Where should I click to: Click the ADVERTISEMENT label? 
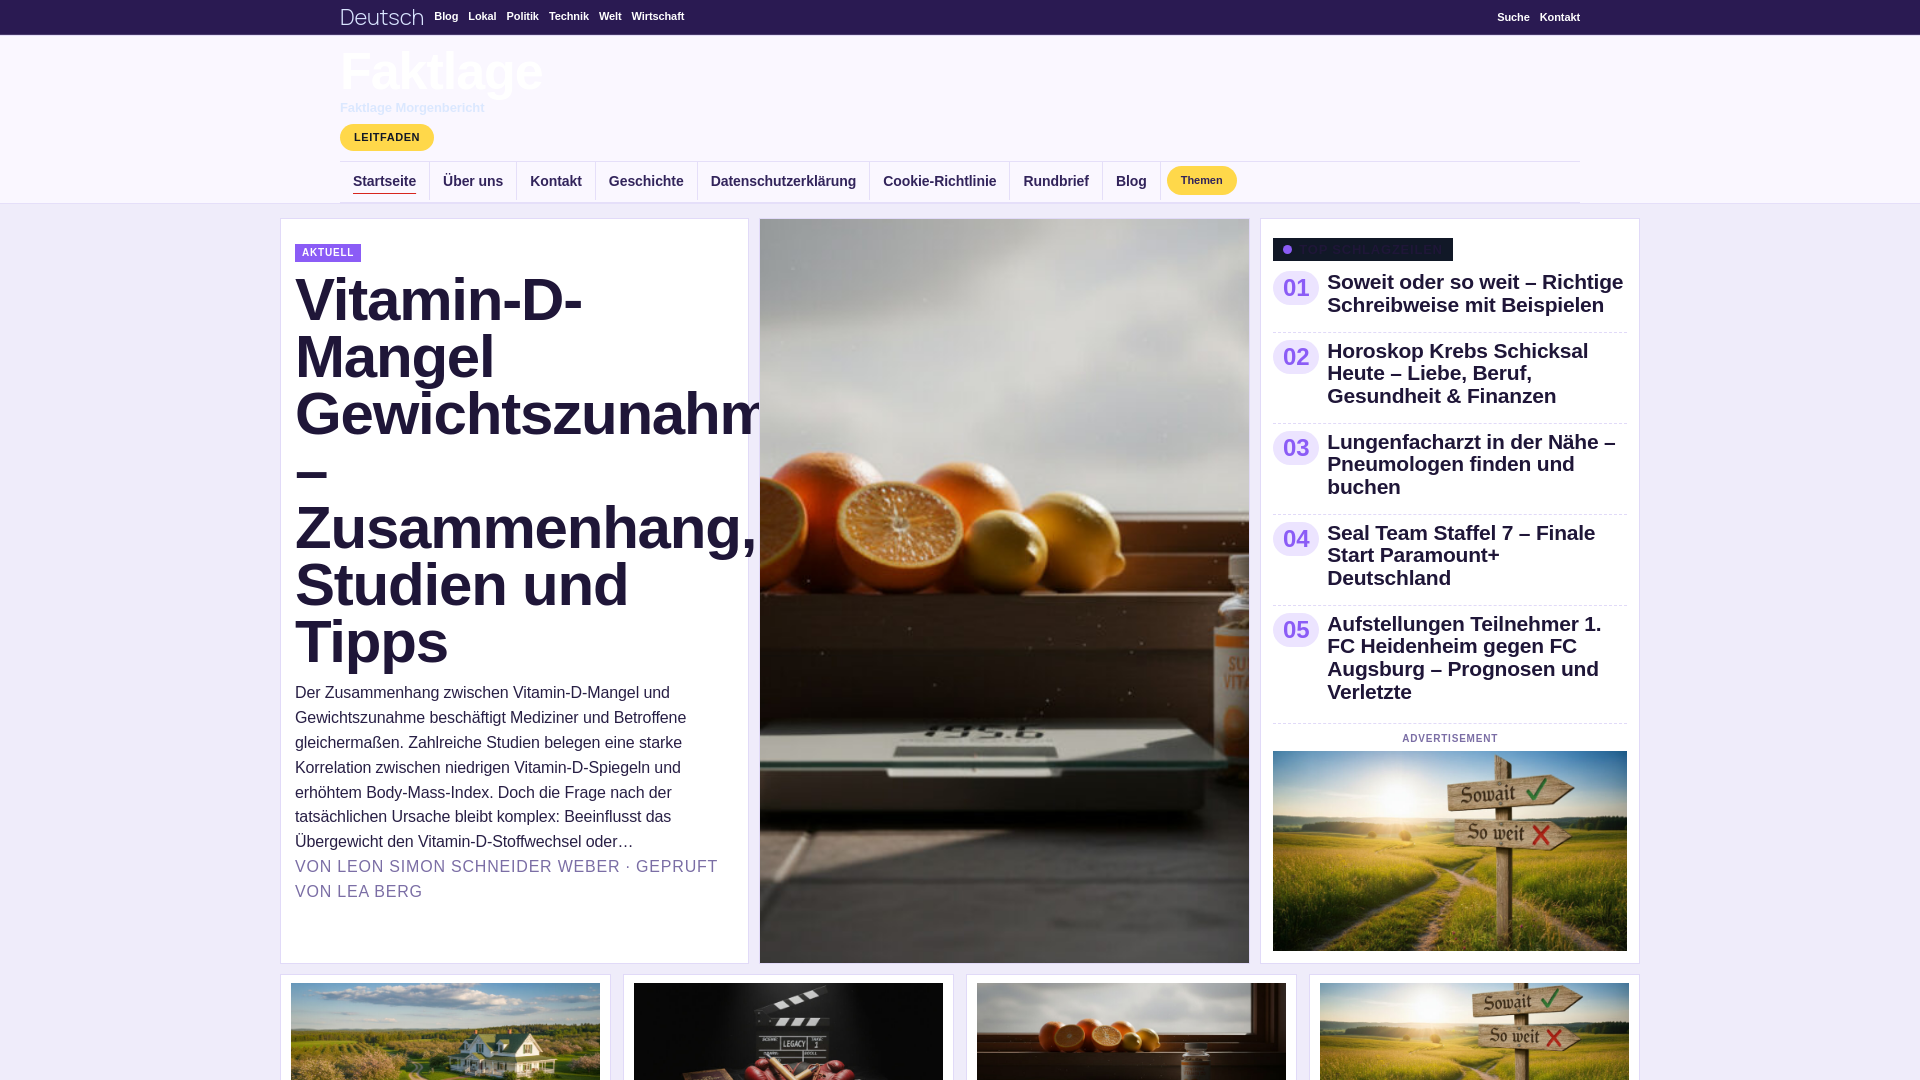tap(1450, 739)
